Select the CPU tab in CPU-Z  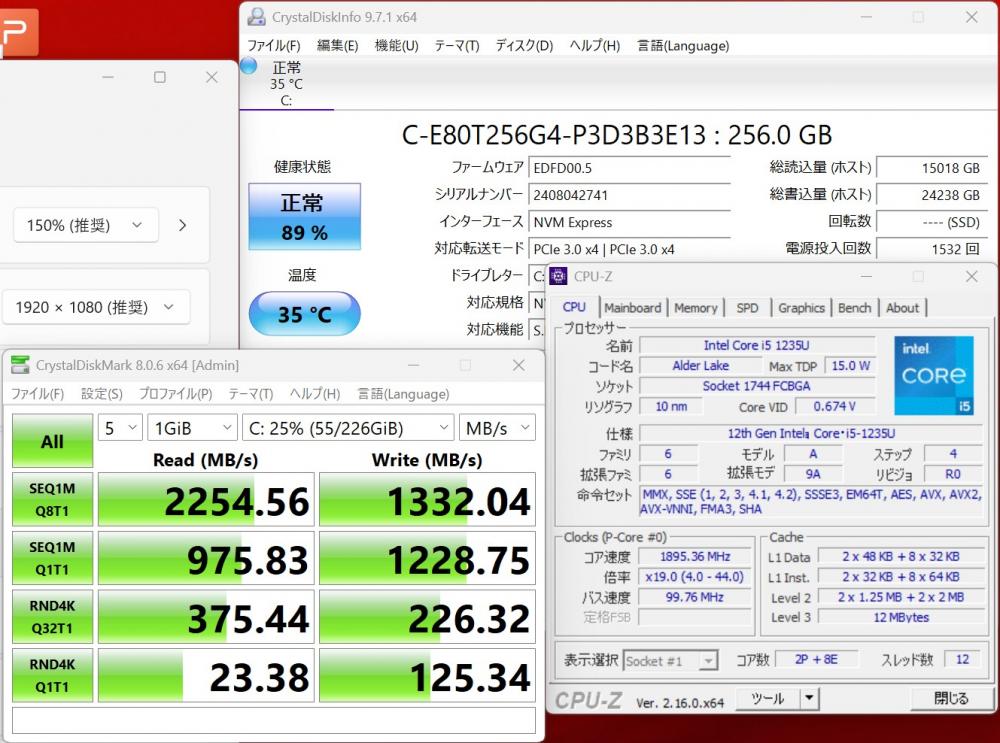click(x=574, y=307)
